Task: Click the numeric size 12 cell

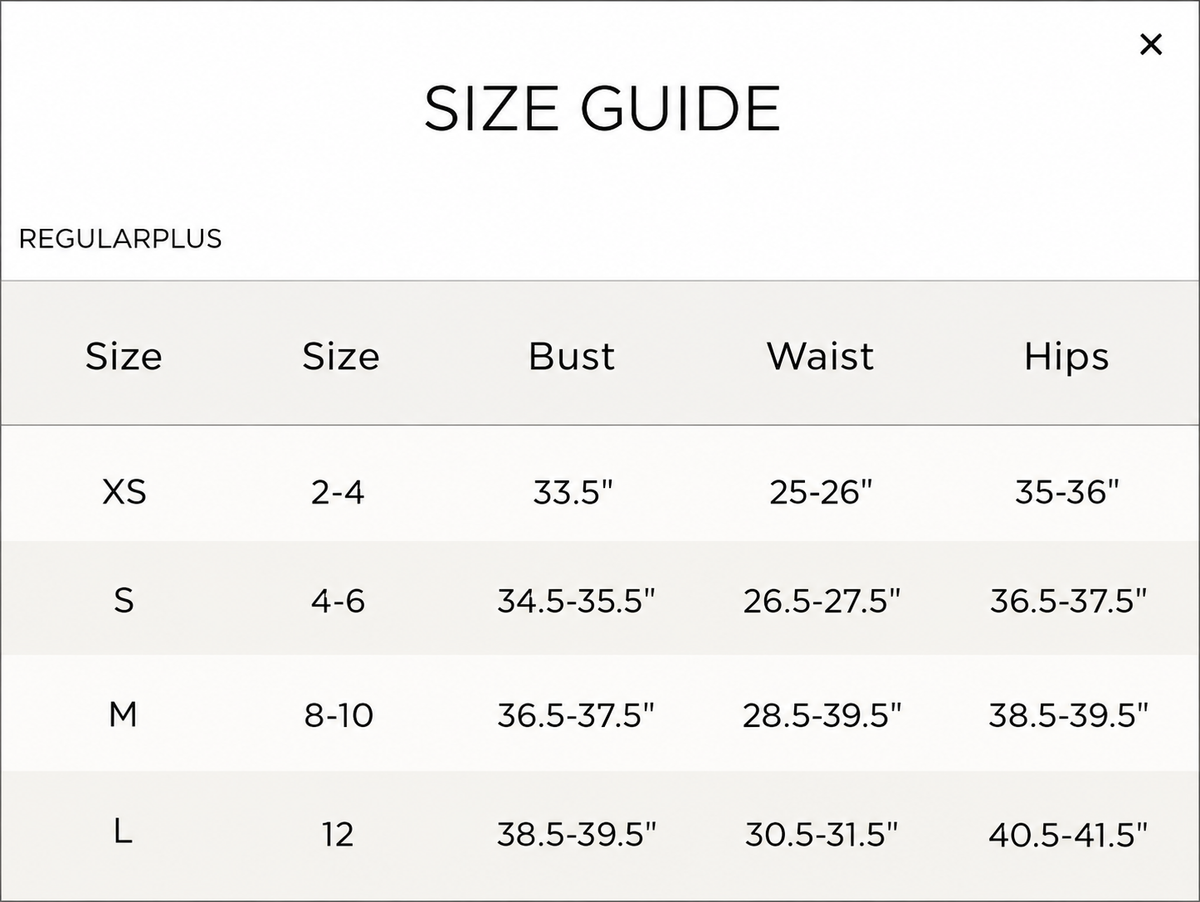Action: (x=338, y=834)
